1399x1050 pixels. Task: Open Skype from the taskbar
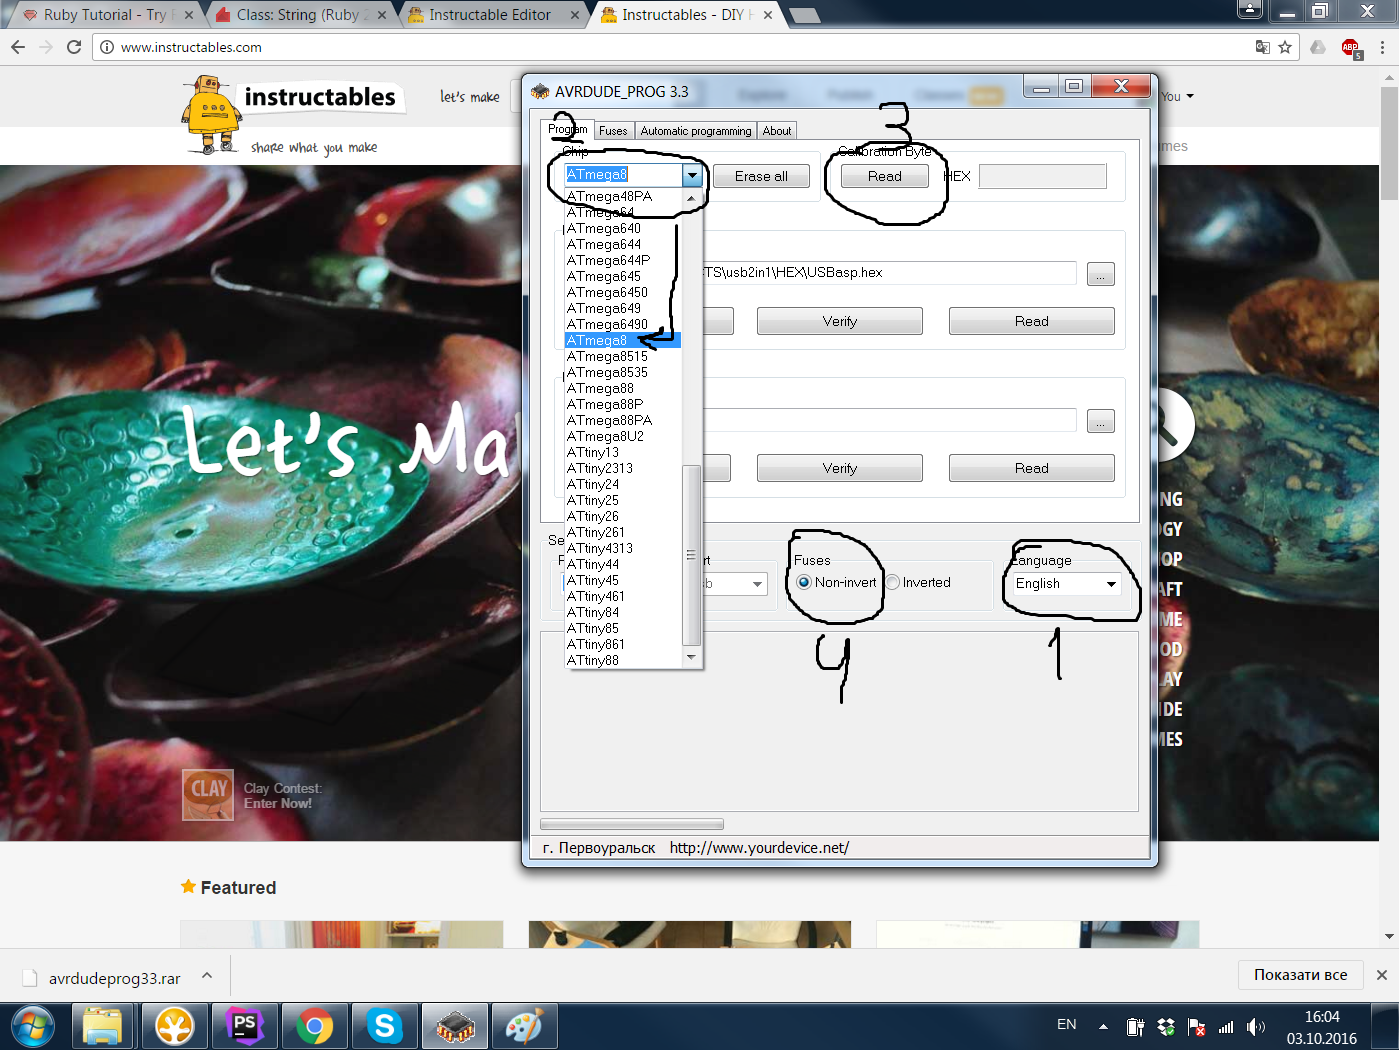(x=384, y=1027)
